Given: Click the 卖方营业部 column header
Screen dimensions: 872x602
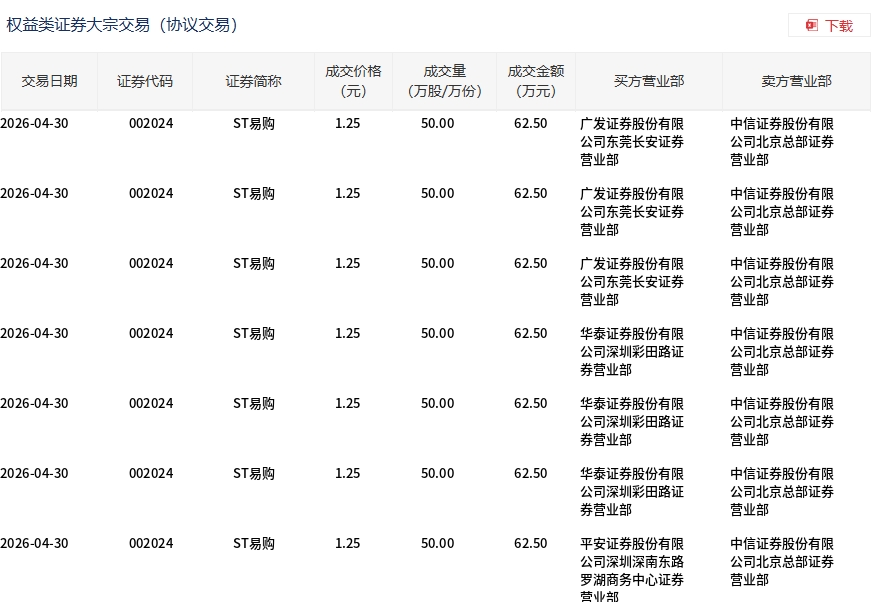Looking at the screenshot, I should pos(796,81).
